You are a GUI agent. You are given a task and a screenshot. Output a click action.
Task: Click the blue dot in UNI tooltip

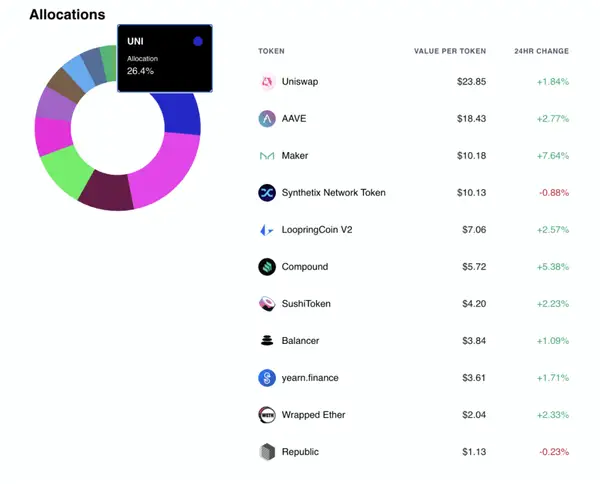pos(198,41)
